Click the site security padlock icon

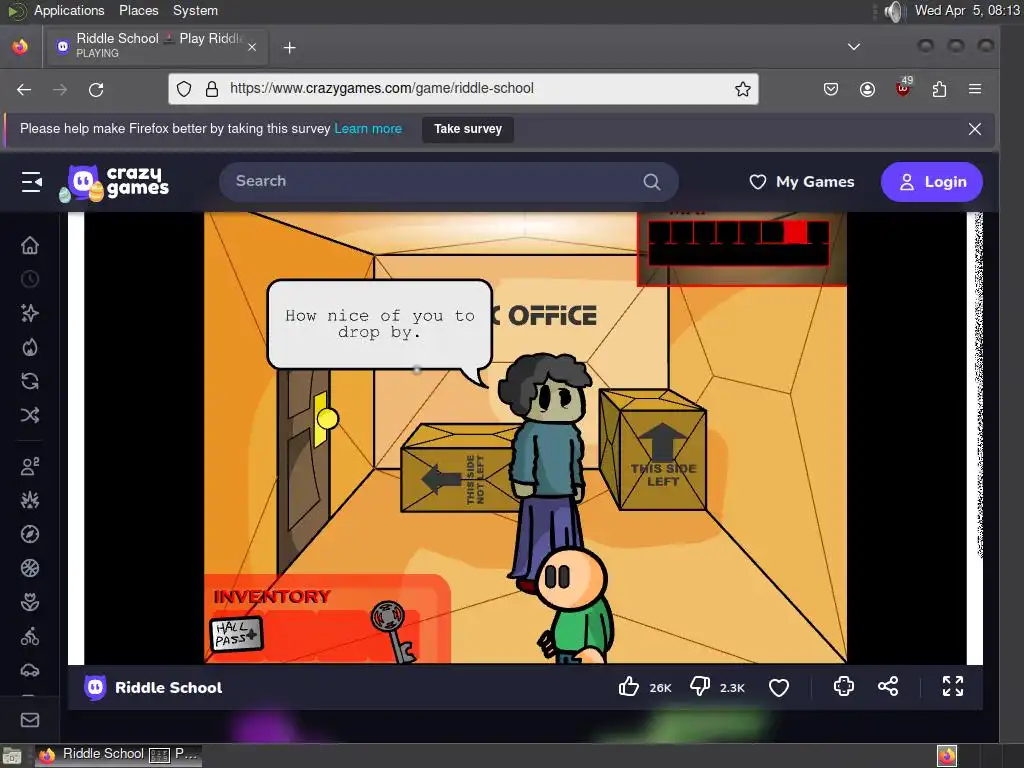pyautogui.click(x=212, y=89)
